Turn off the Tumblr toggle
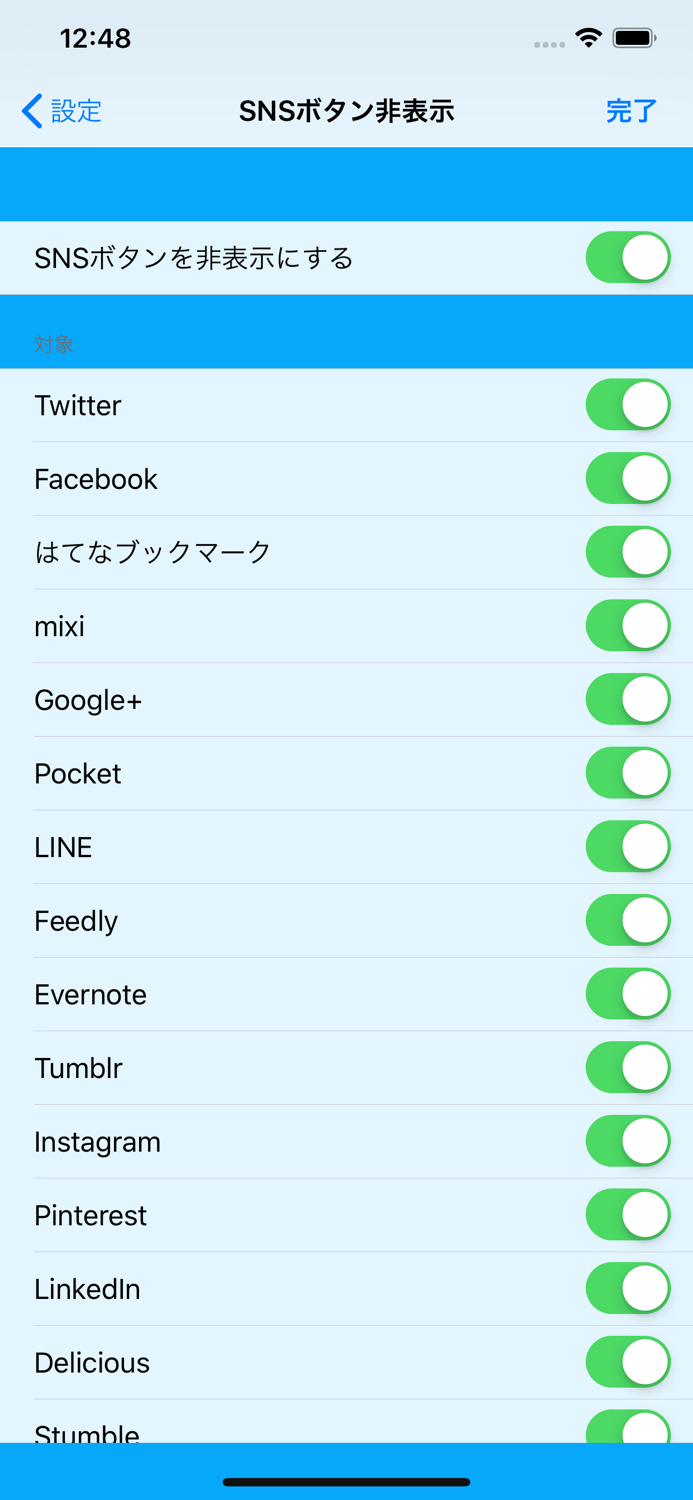The width and height of the screenshot is (693, 1500). point(628,1067)
